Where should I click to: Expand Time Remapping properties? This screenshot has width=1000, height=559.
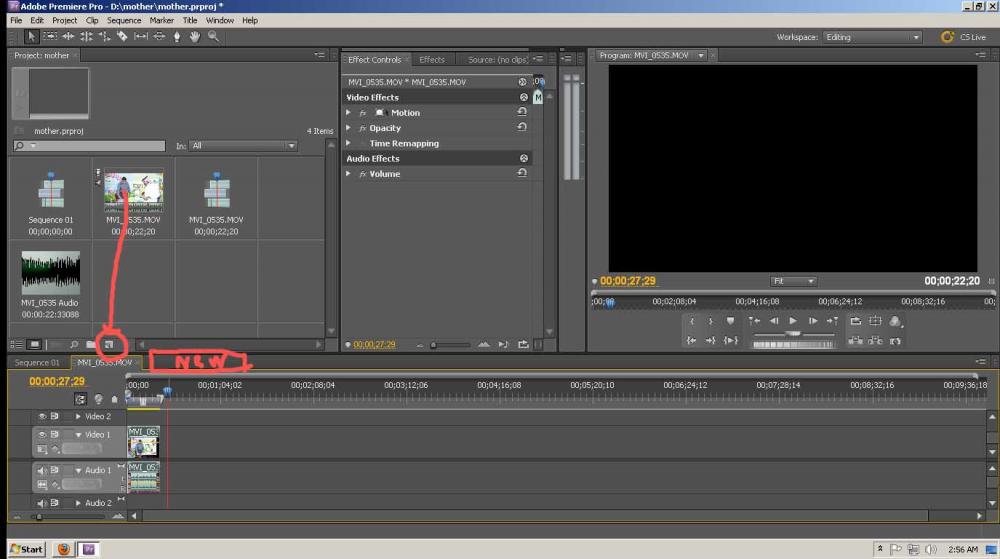[348, 143]
